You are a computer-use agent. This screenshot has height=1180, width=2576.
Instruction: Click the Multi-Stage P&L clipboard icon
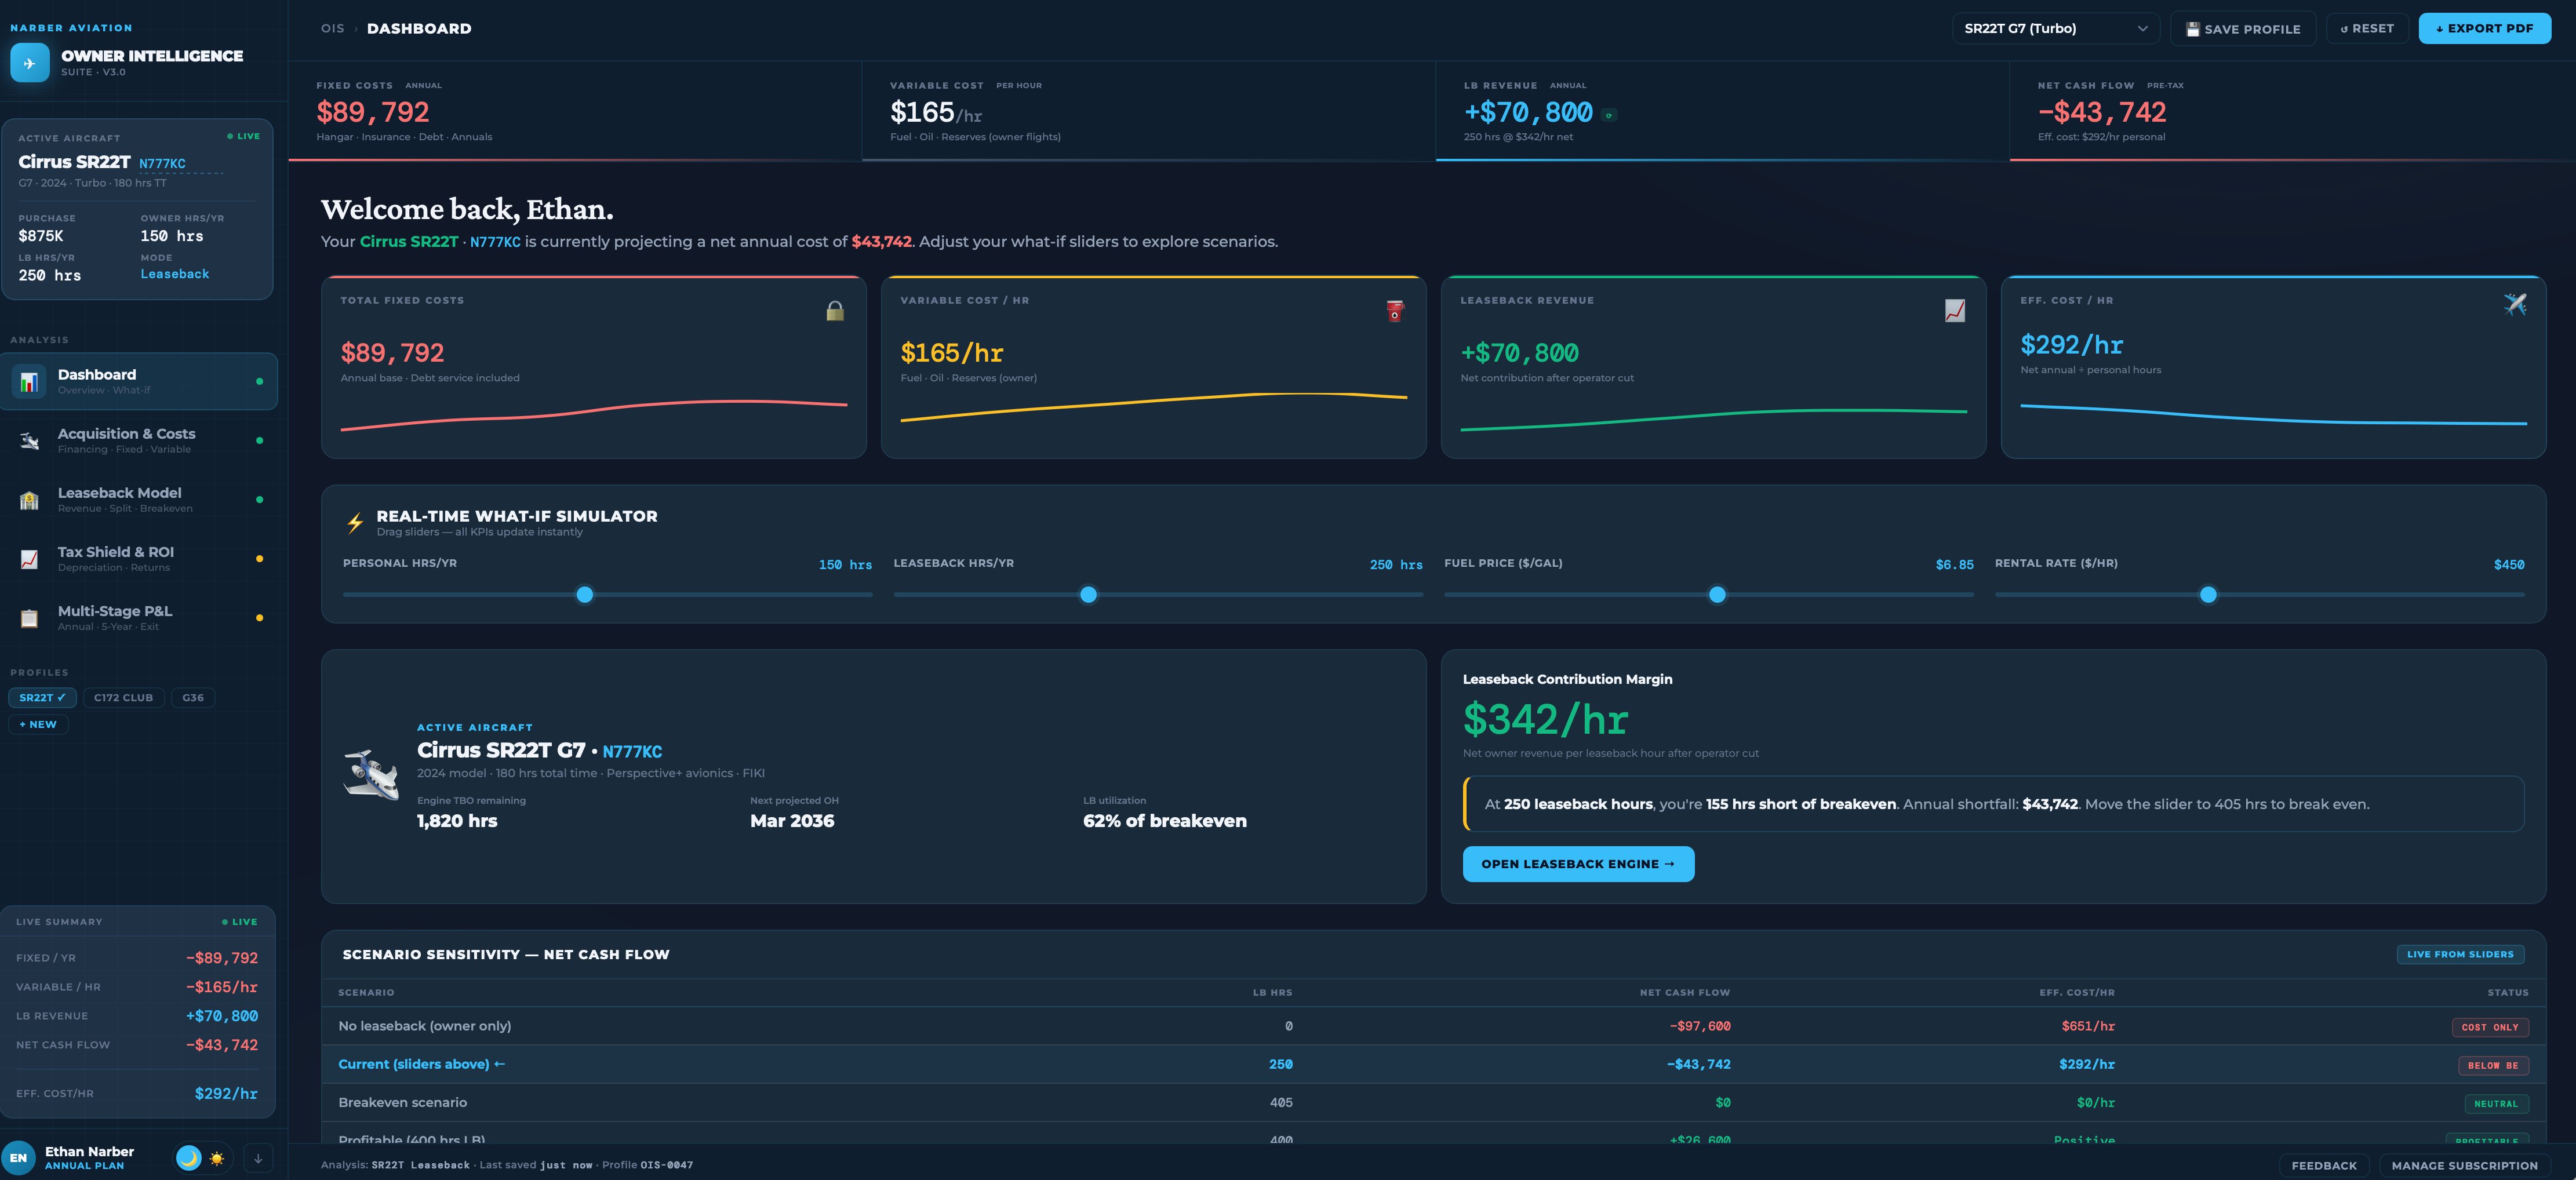(29, 618)
